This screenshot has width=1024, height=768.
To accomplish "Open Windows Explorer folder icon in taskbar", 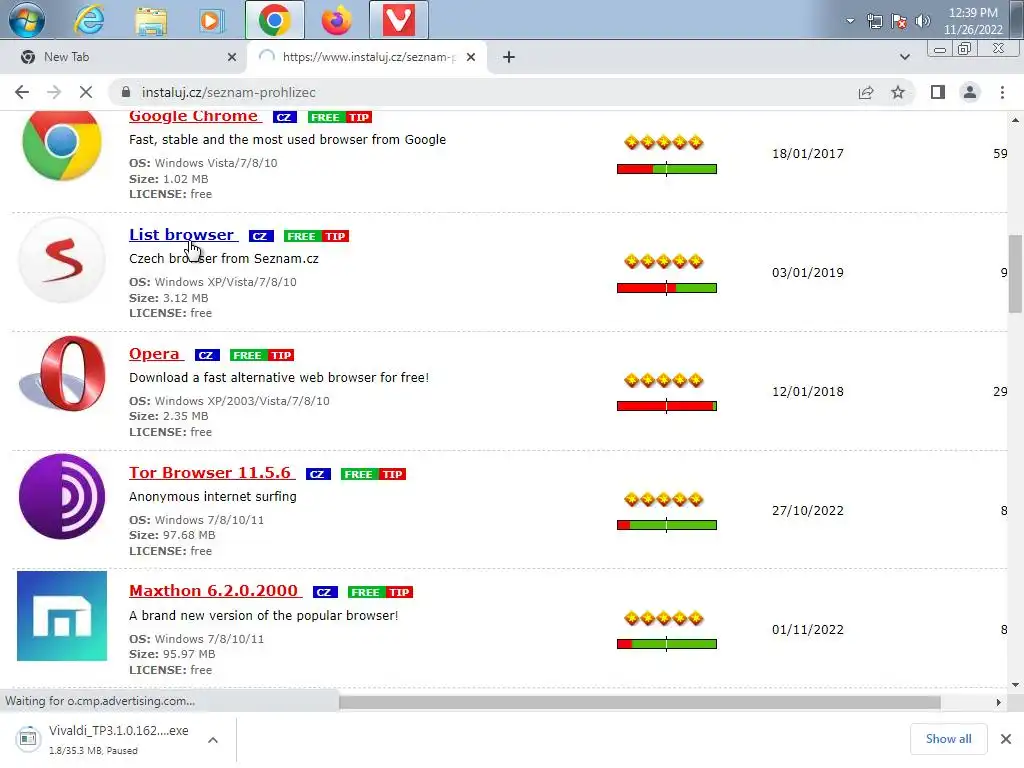I will click(x=151, y=20).
